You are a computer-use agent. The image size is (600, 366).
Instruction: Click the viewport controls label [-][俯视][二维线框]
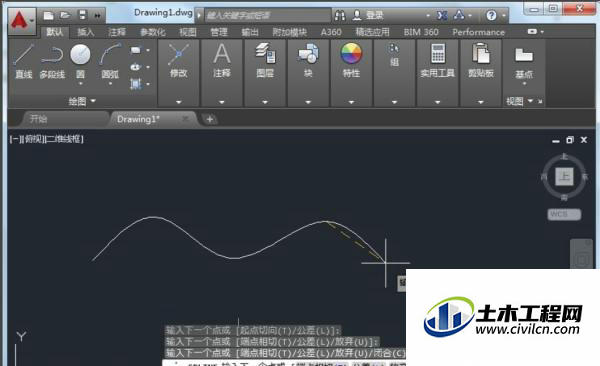pos(46,139)
